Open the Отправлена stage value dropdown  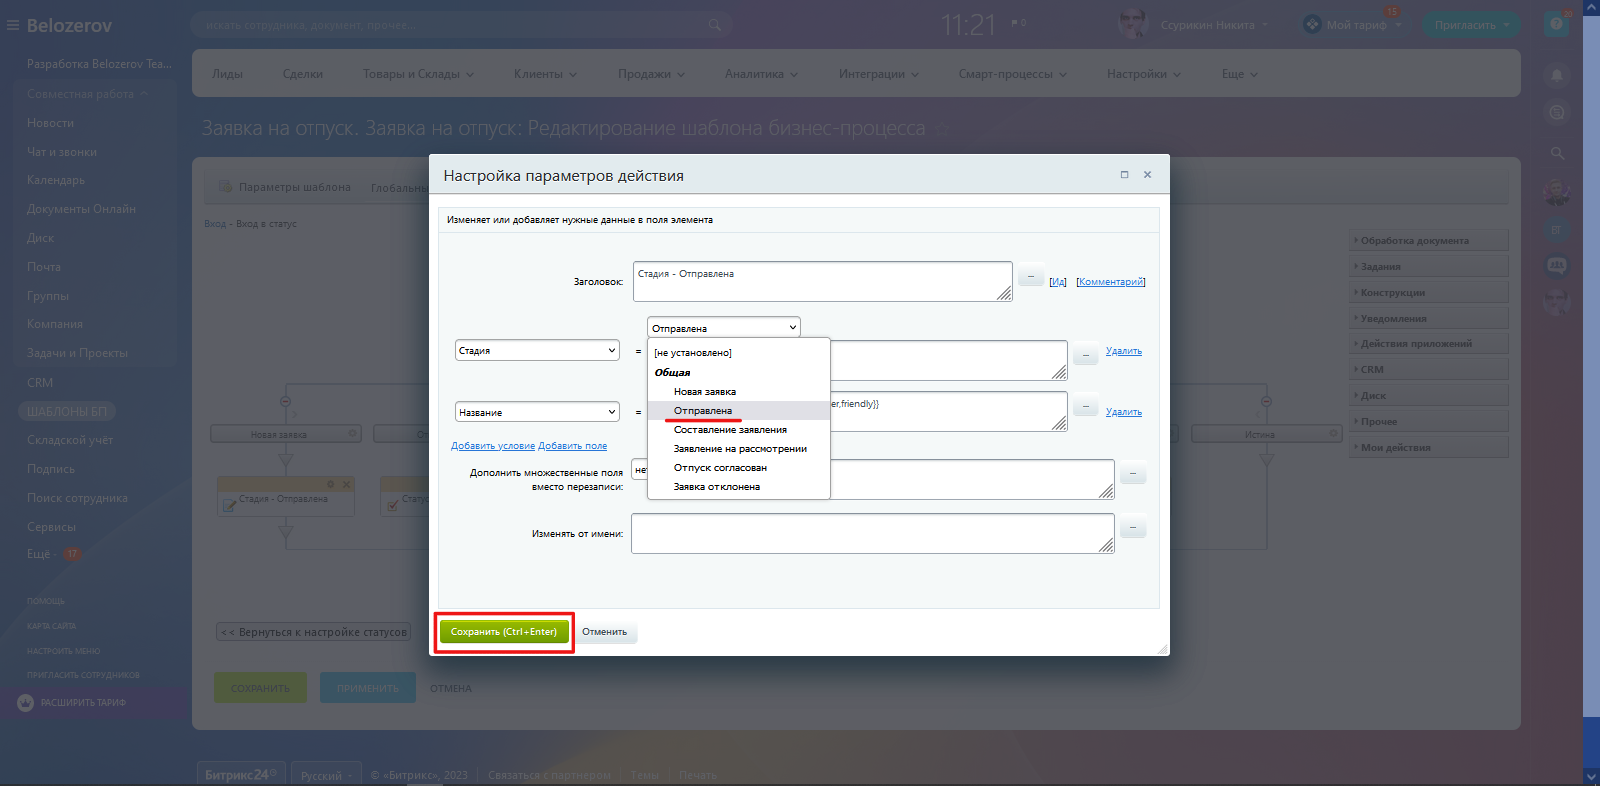pyautogui.click(x=724, y=328)
